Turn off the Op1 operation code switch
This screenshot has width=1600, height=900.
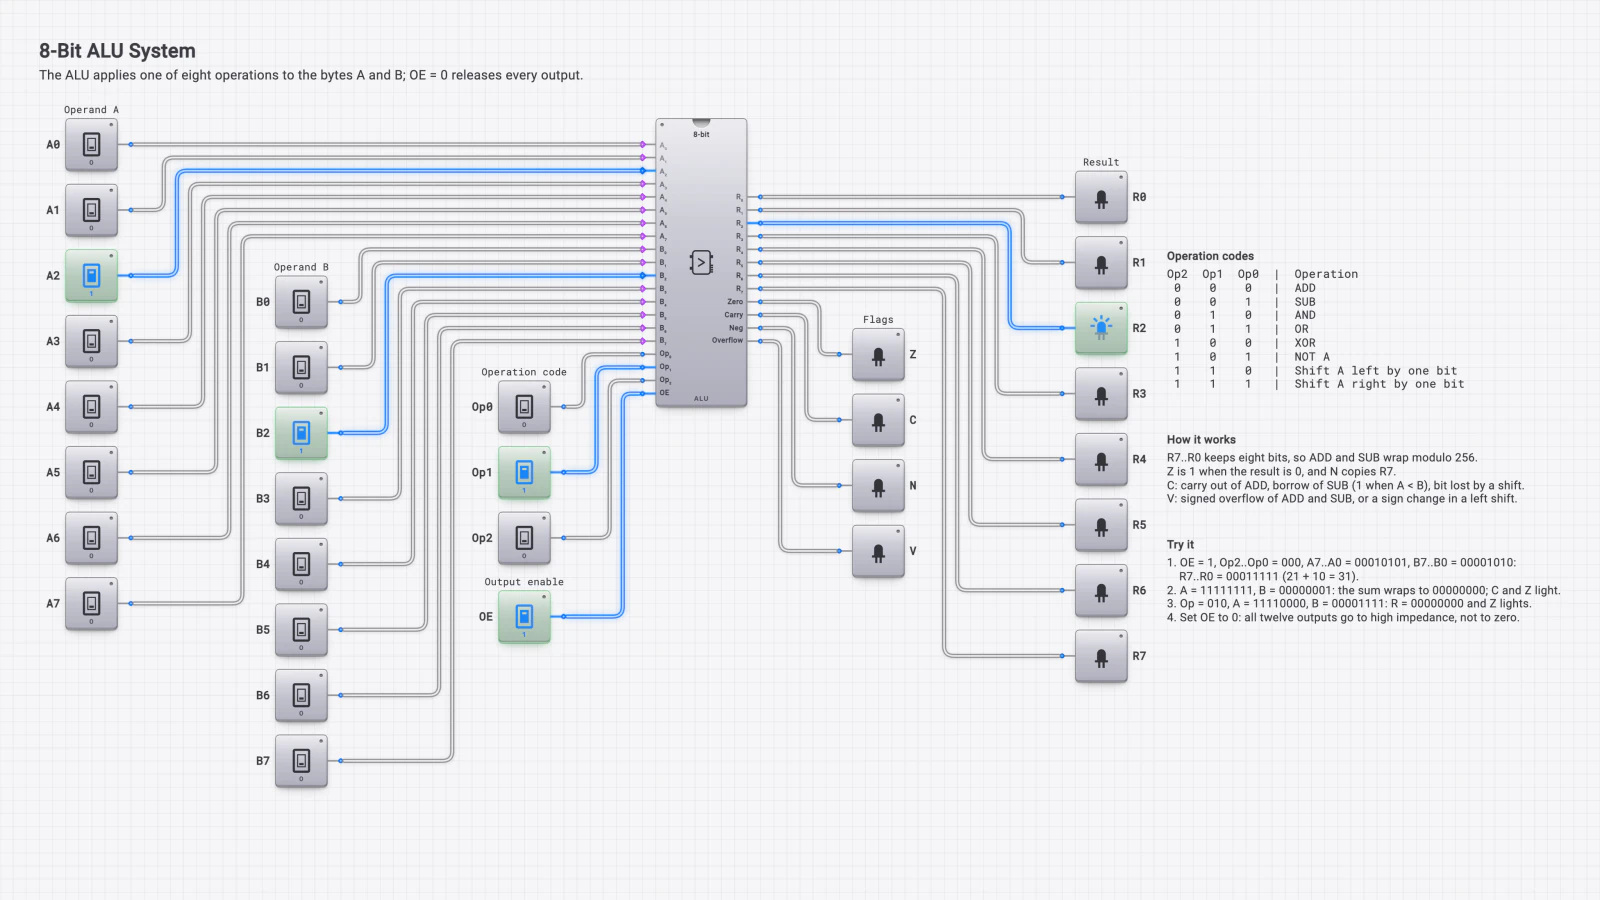pos(524,472)
